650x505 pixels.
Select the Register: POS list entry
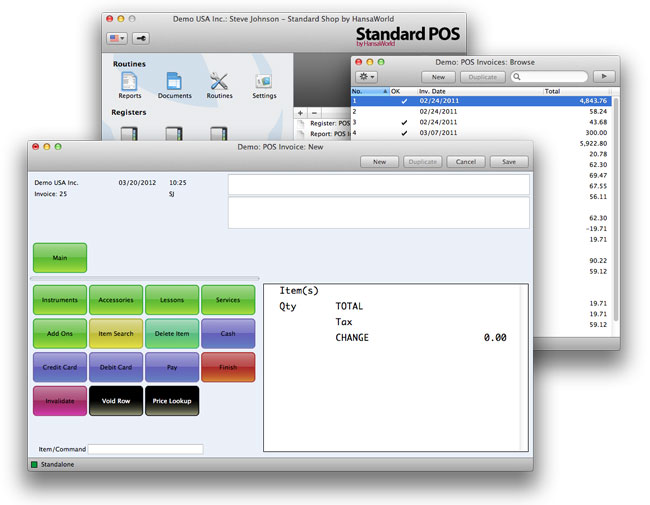click(325, 123)
